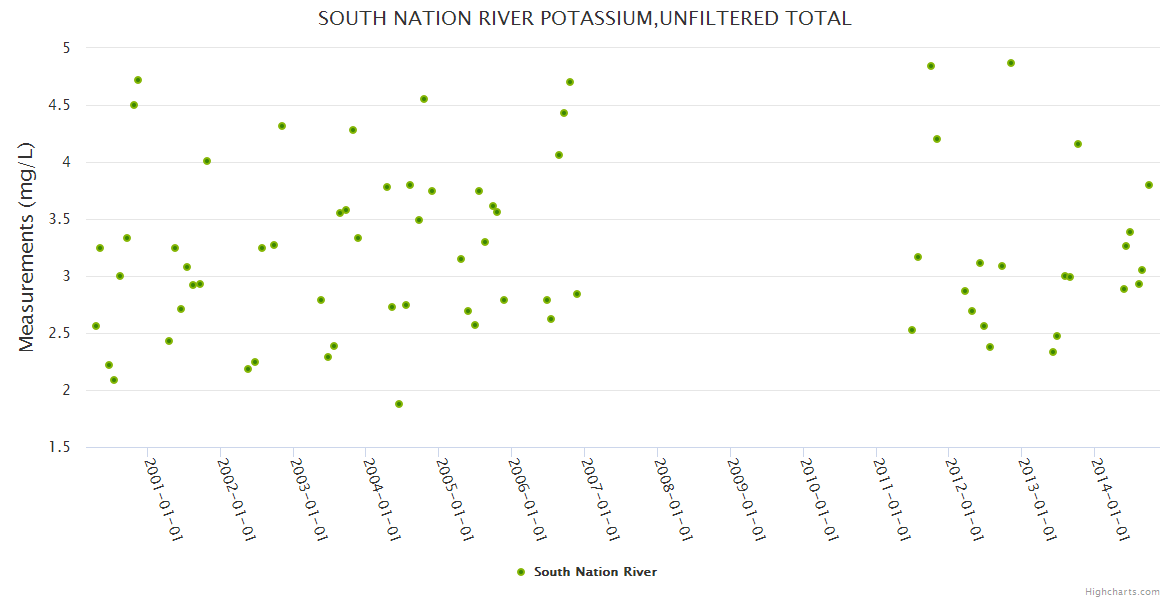Toggle the South Nation River legend label
The height and width of the screenshot is (600, 1170).
tap(595, 572)
